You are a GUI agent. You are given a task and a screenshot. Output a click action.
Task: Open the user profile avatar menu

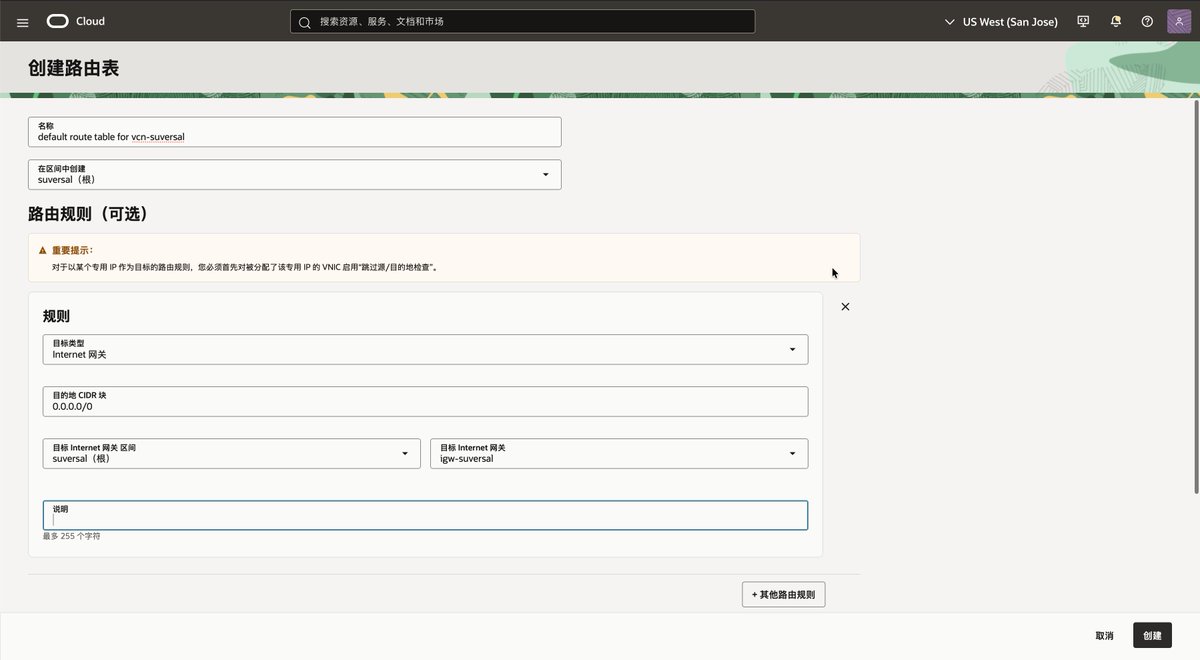(x=1179, y=21)
